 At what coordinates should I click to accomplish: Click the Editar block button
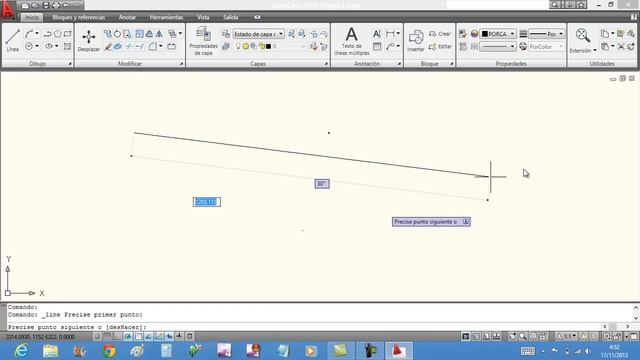tap(440, 47)
